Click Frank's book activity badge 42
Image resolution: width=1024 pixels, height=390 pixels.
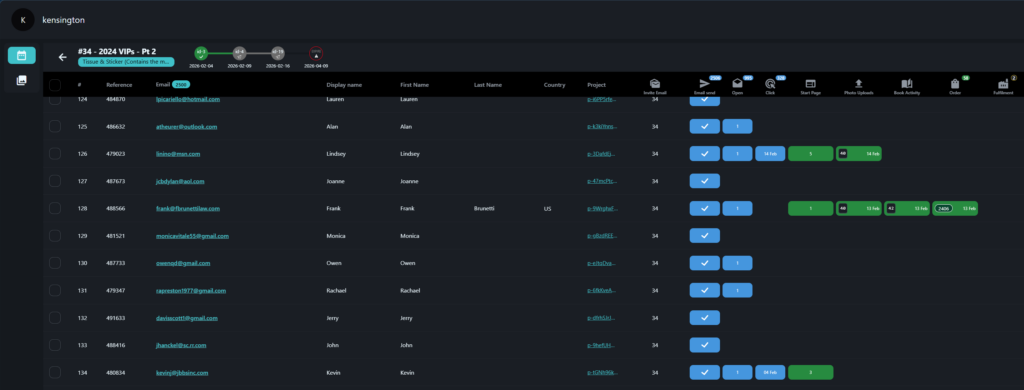tap(906, 208)
